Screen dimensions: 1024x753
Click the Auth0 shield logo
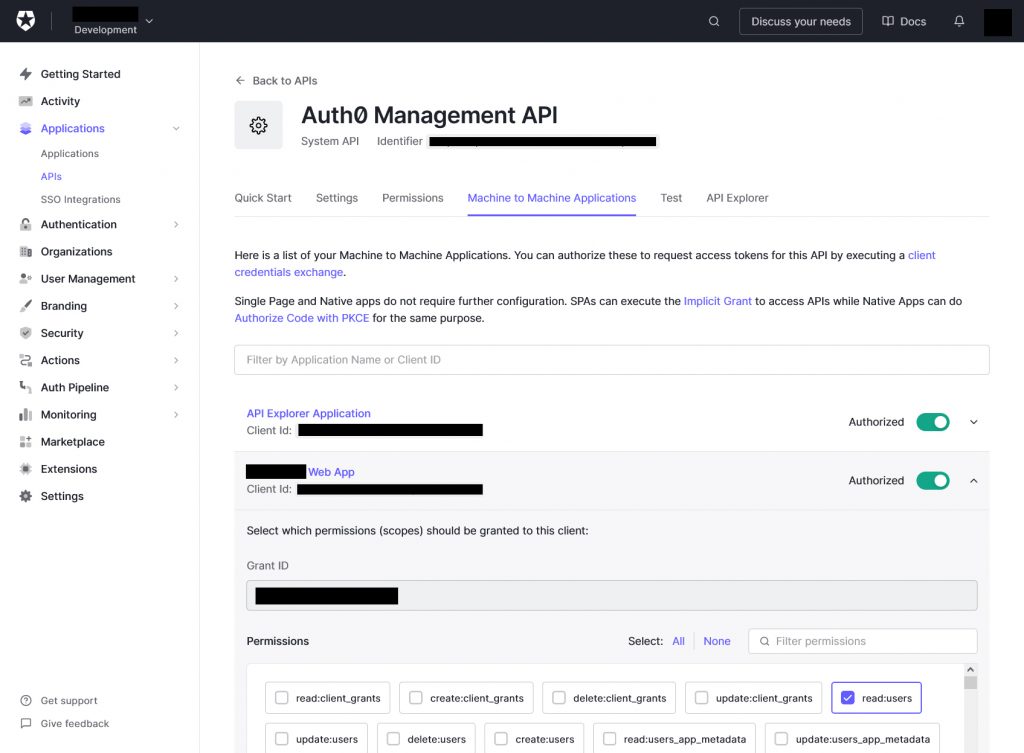[25, 21]
